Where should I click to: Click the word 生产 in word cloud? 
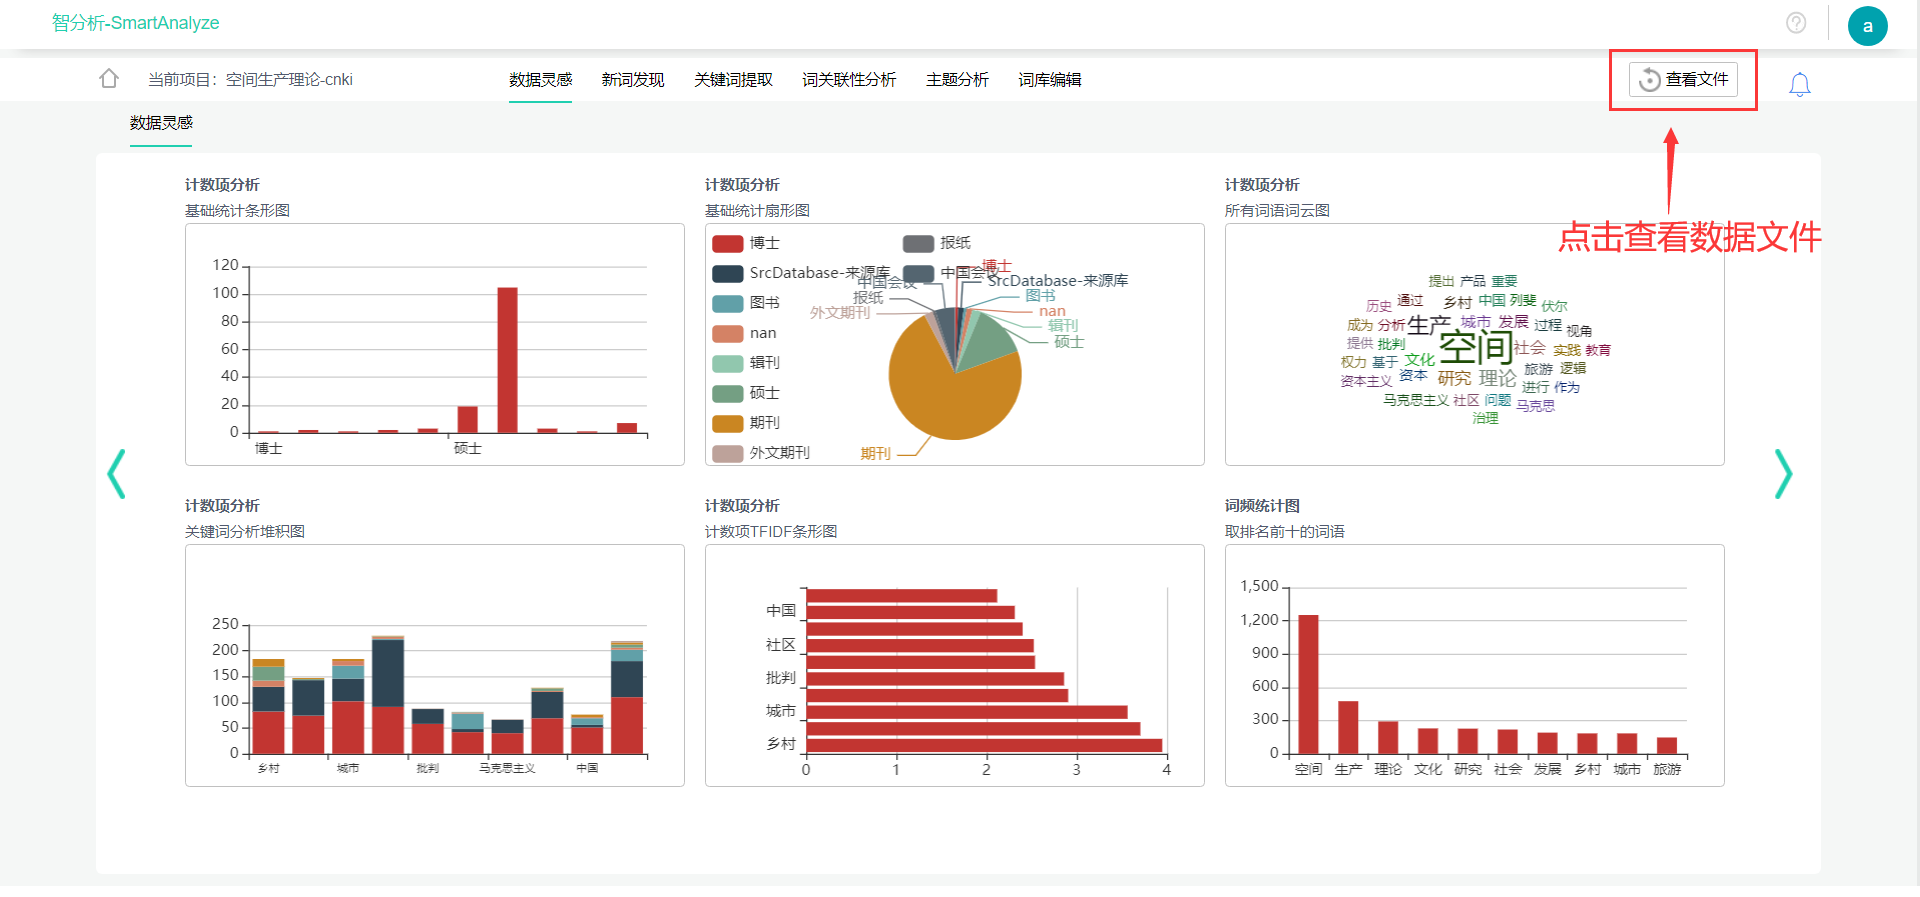pos(1429,325)
